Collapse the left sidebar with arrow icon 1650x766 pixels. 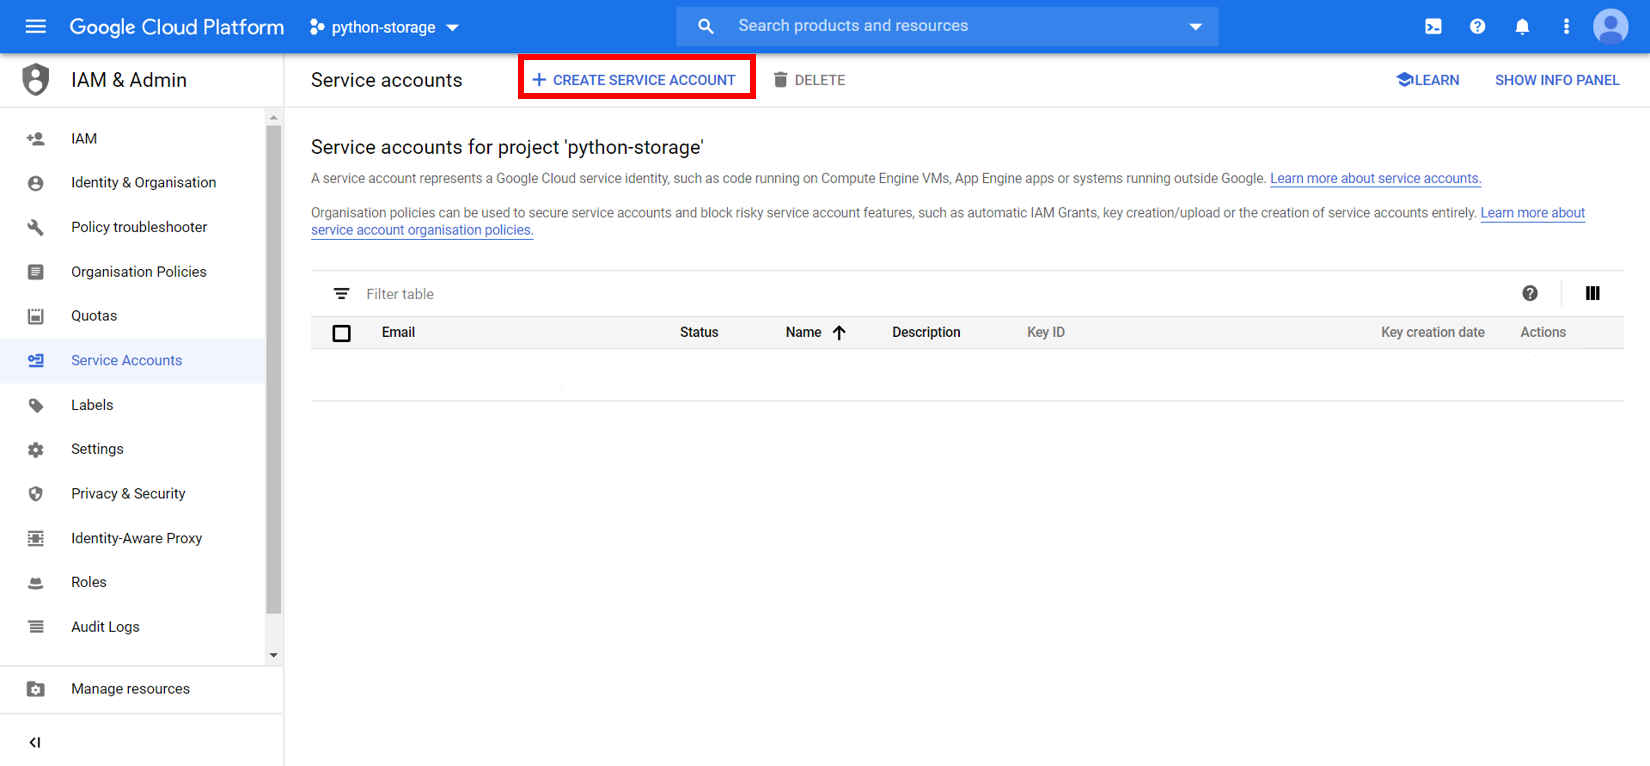(x=35, y=742)
